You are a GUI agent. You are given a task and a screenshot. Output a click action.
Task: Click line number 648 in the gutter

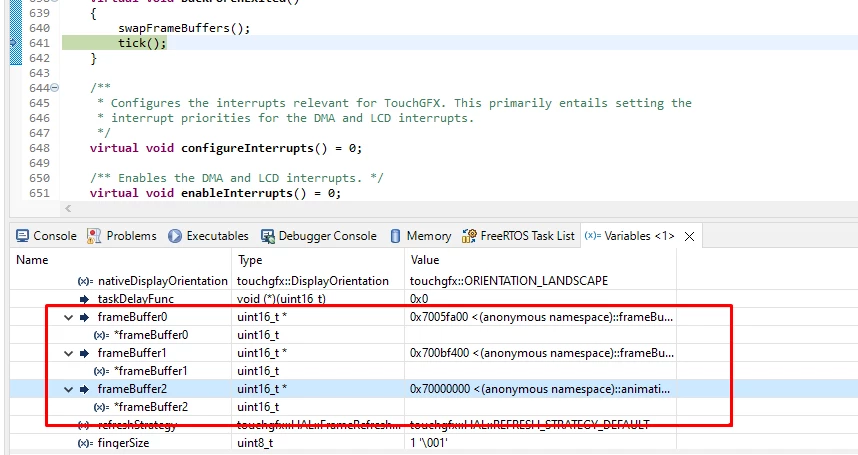point(39,148)
